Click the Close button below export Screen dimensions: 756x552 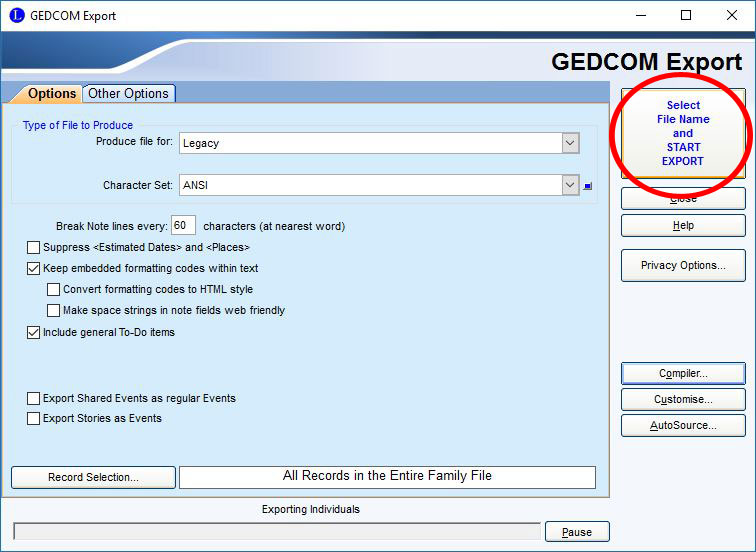pyautogui.click(x=683, y=199)
